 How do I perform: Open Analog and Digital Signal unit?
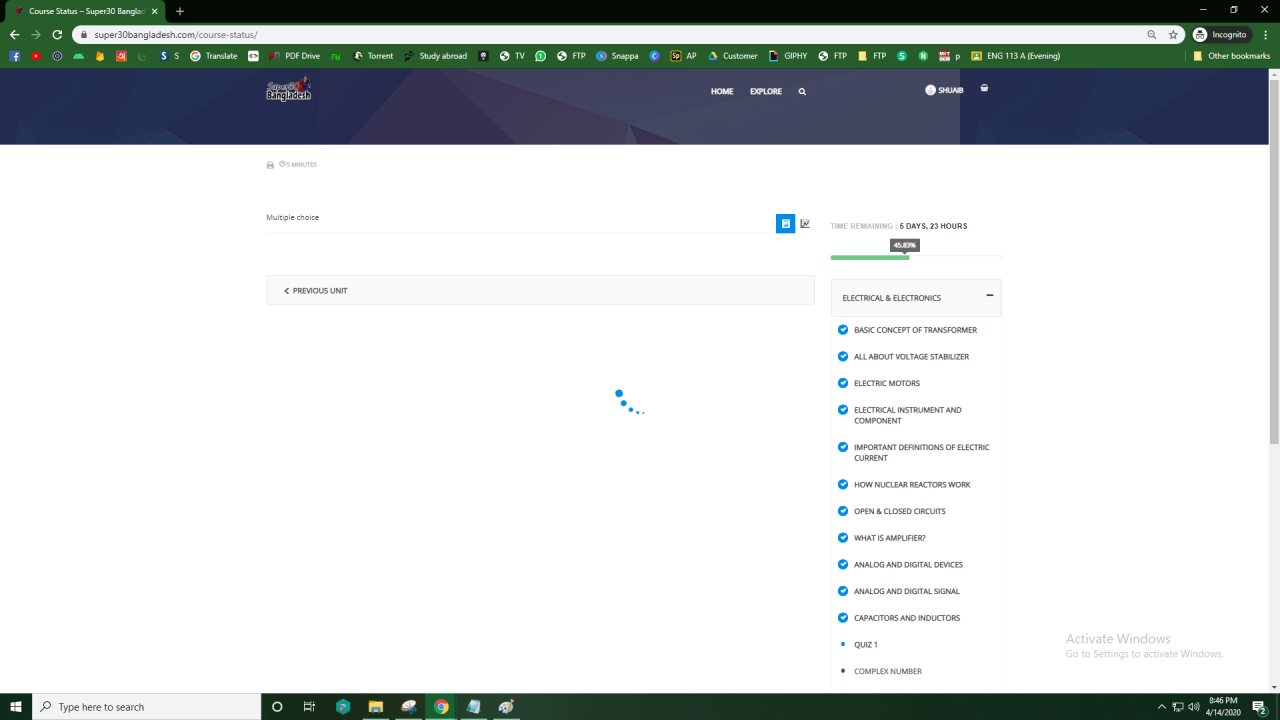point(906,592)
